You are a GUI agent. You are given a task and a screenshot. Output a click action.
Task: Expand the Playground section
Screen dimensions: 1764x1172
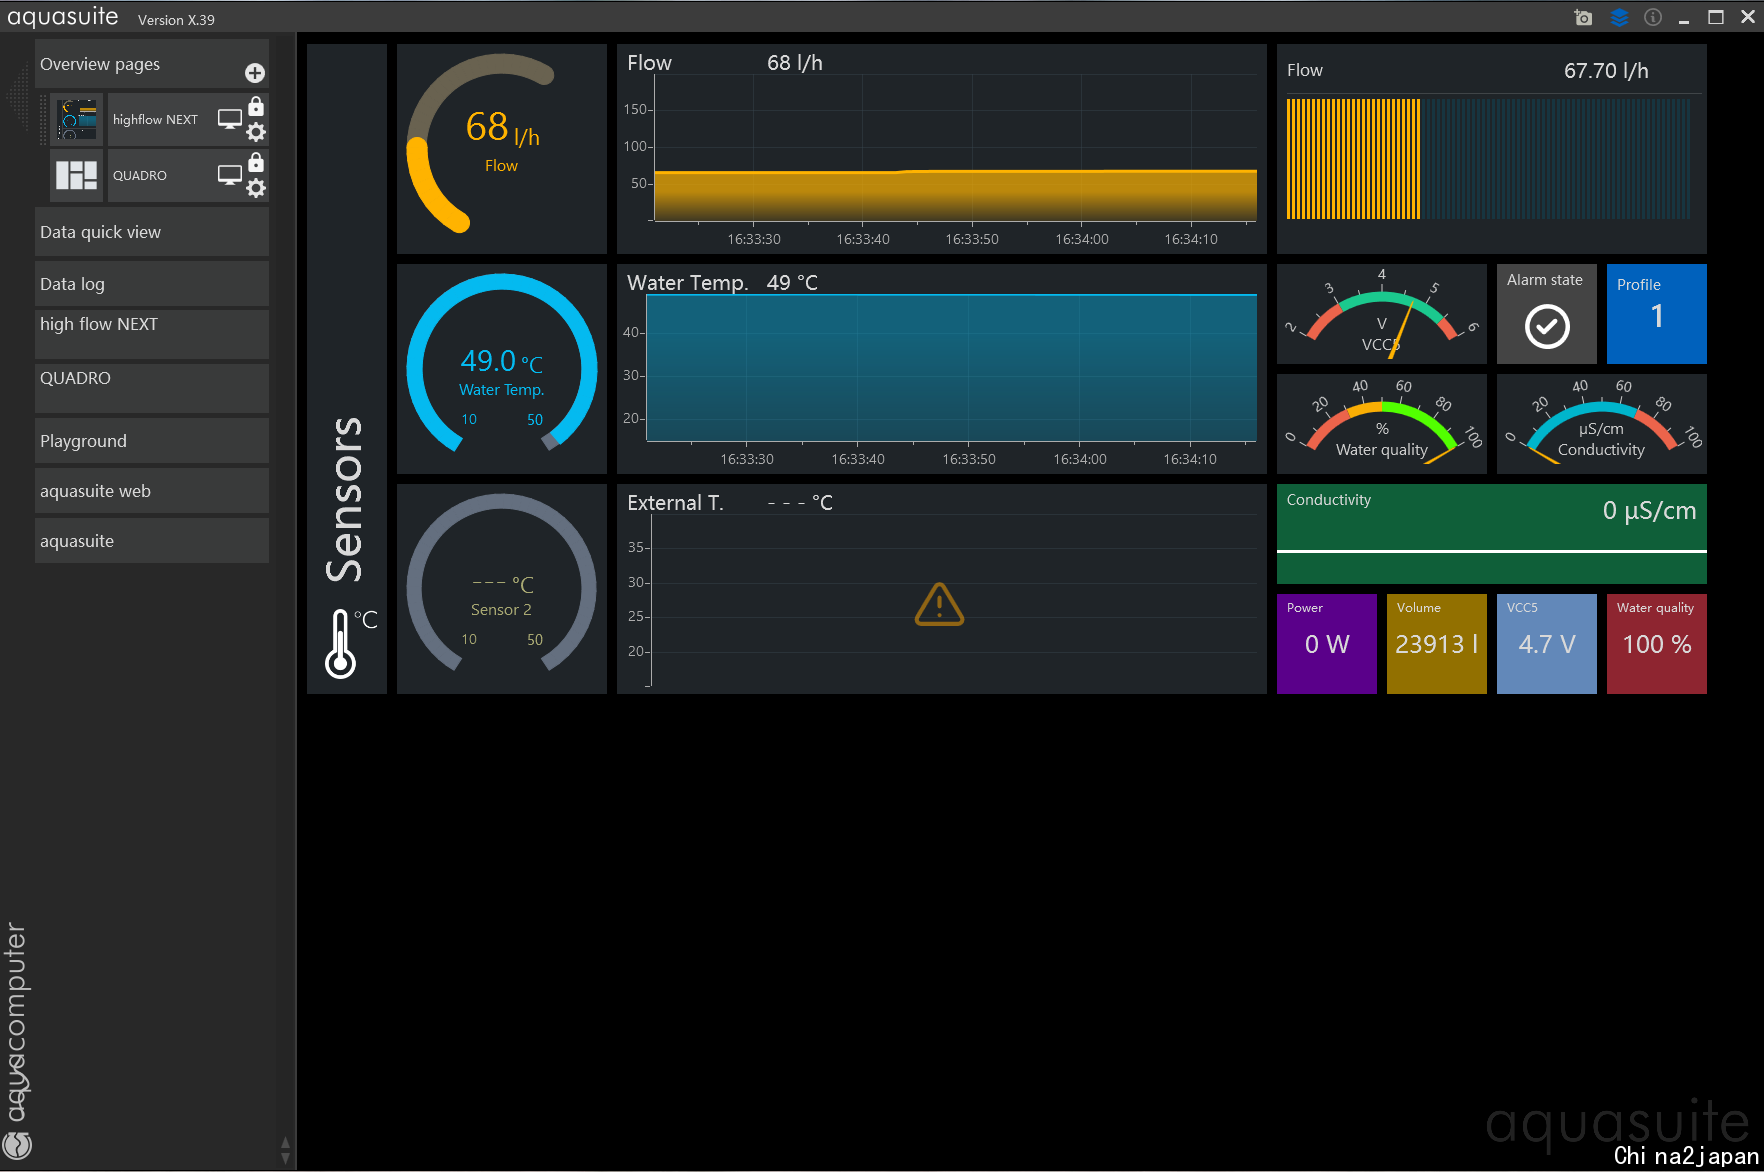point(152,441)
